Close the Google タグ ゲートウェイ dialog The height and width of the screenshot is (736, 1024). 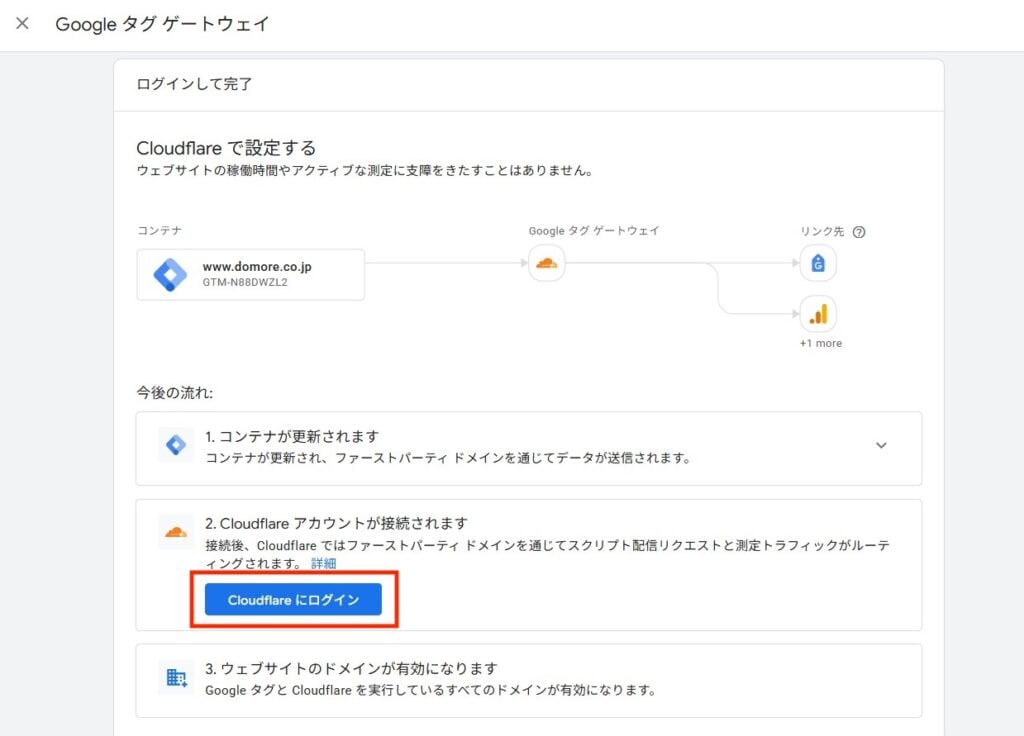point(22,24)
